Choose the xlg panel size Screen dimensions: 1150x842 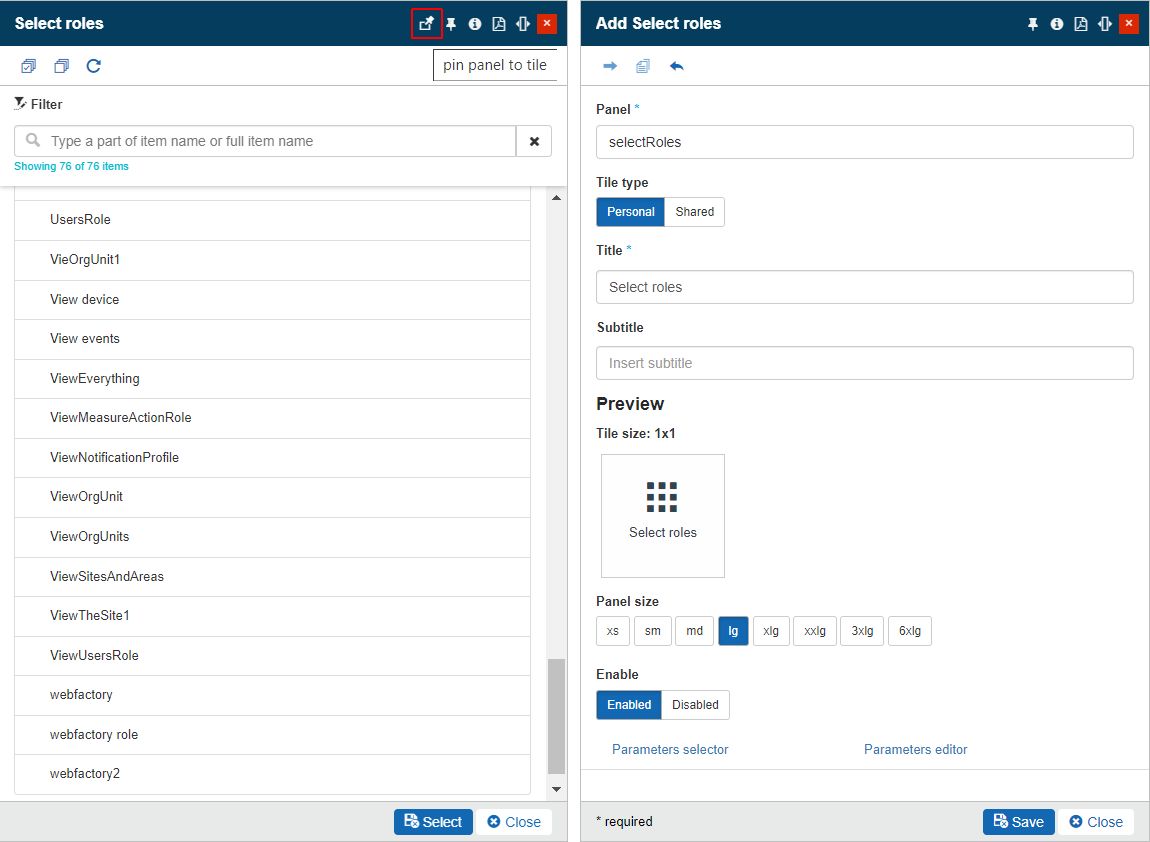pos(771,631)
